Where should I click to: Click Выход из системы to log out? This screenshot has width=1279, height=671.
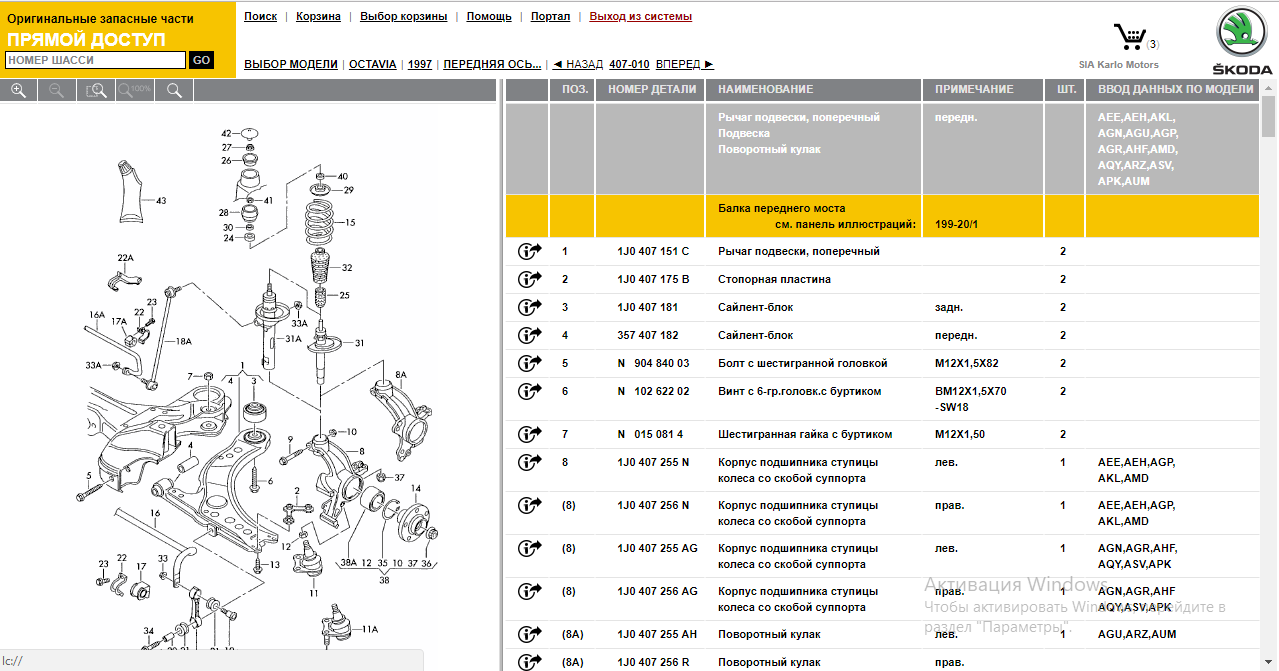pyautogui.click(x=640, y=16)
